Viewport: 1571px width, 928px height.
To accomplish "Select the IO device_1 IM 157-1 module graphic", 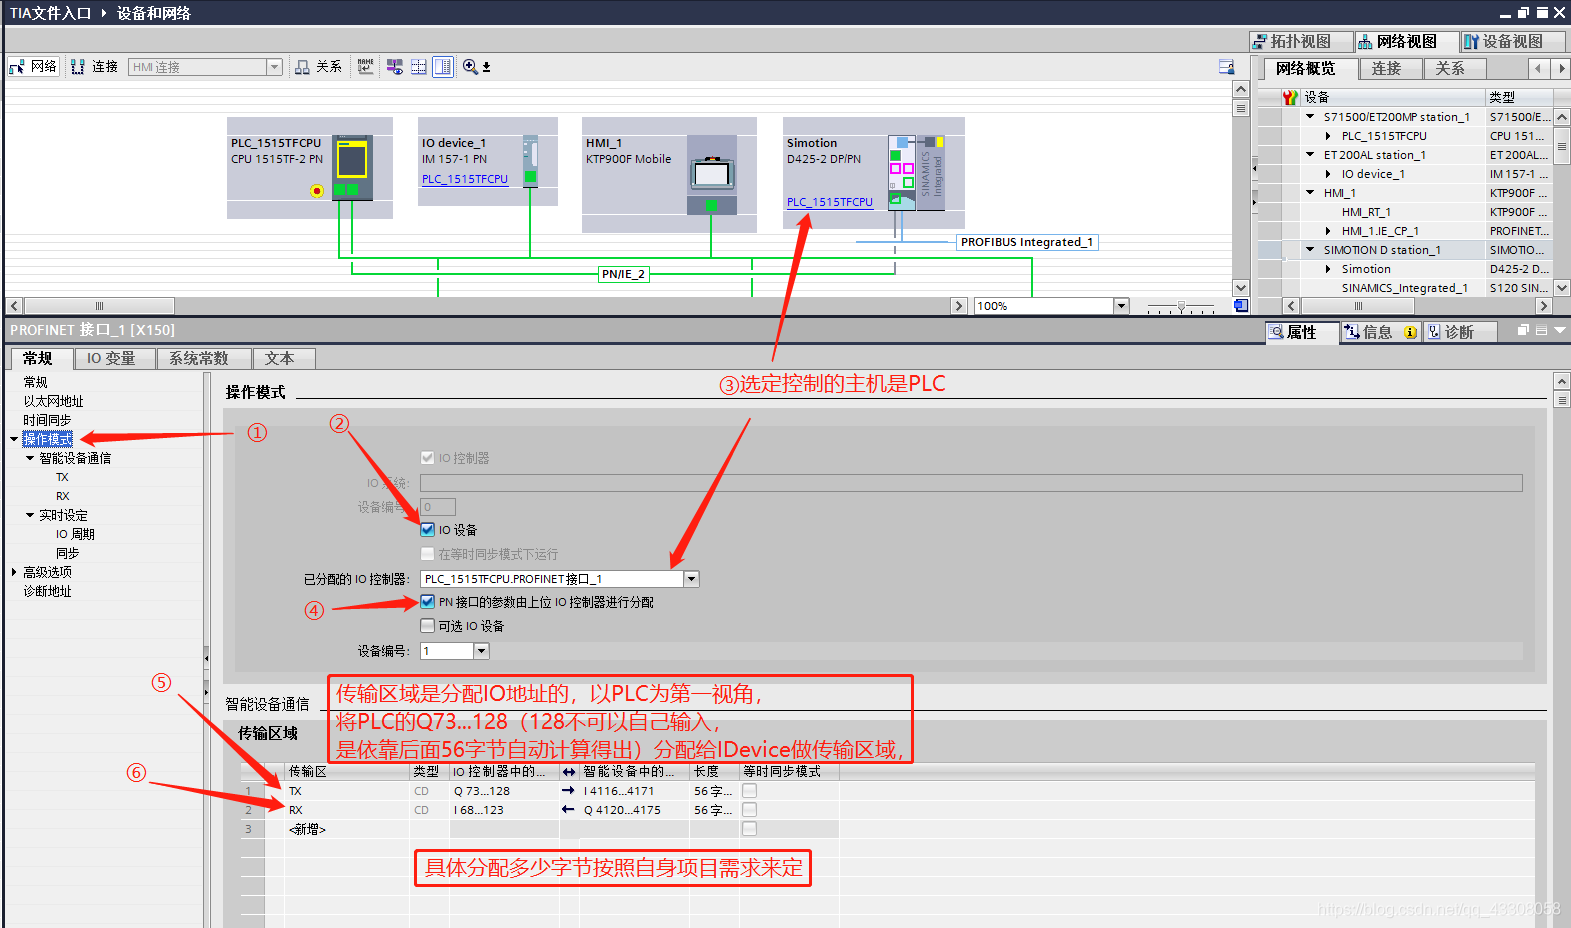I will 530,161.
